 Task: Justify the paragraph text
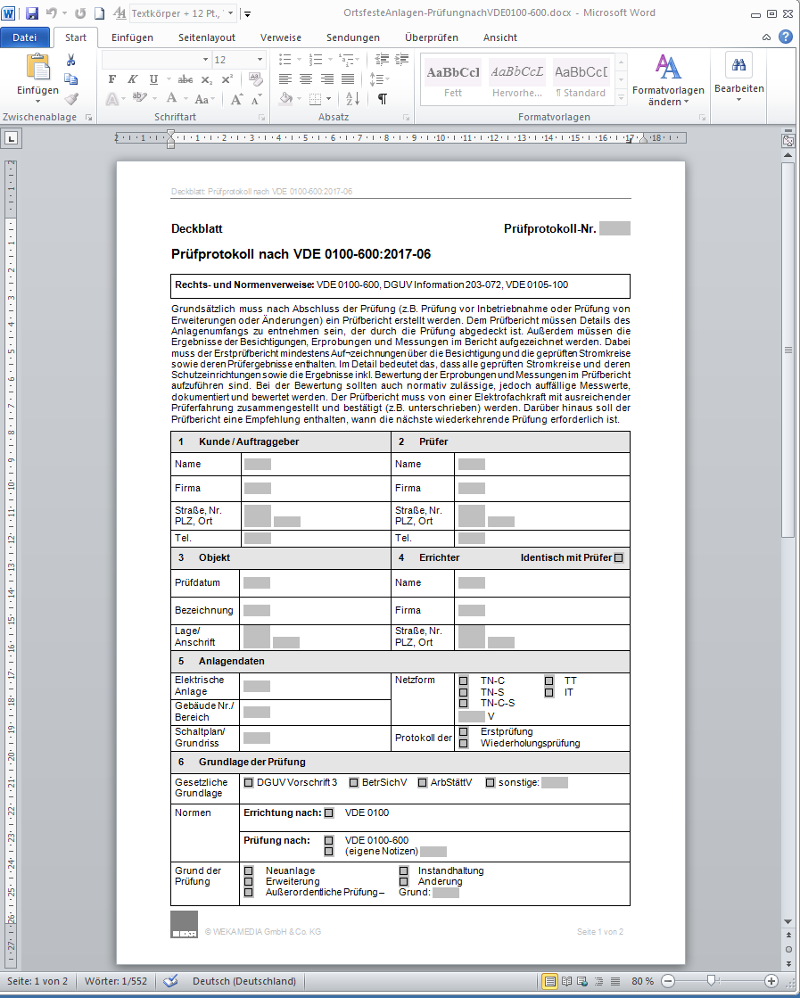pyautogui.click(x=347, y=79)
